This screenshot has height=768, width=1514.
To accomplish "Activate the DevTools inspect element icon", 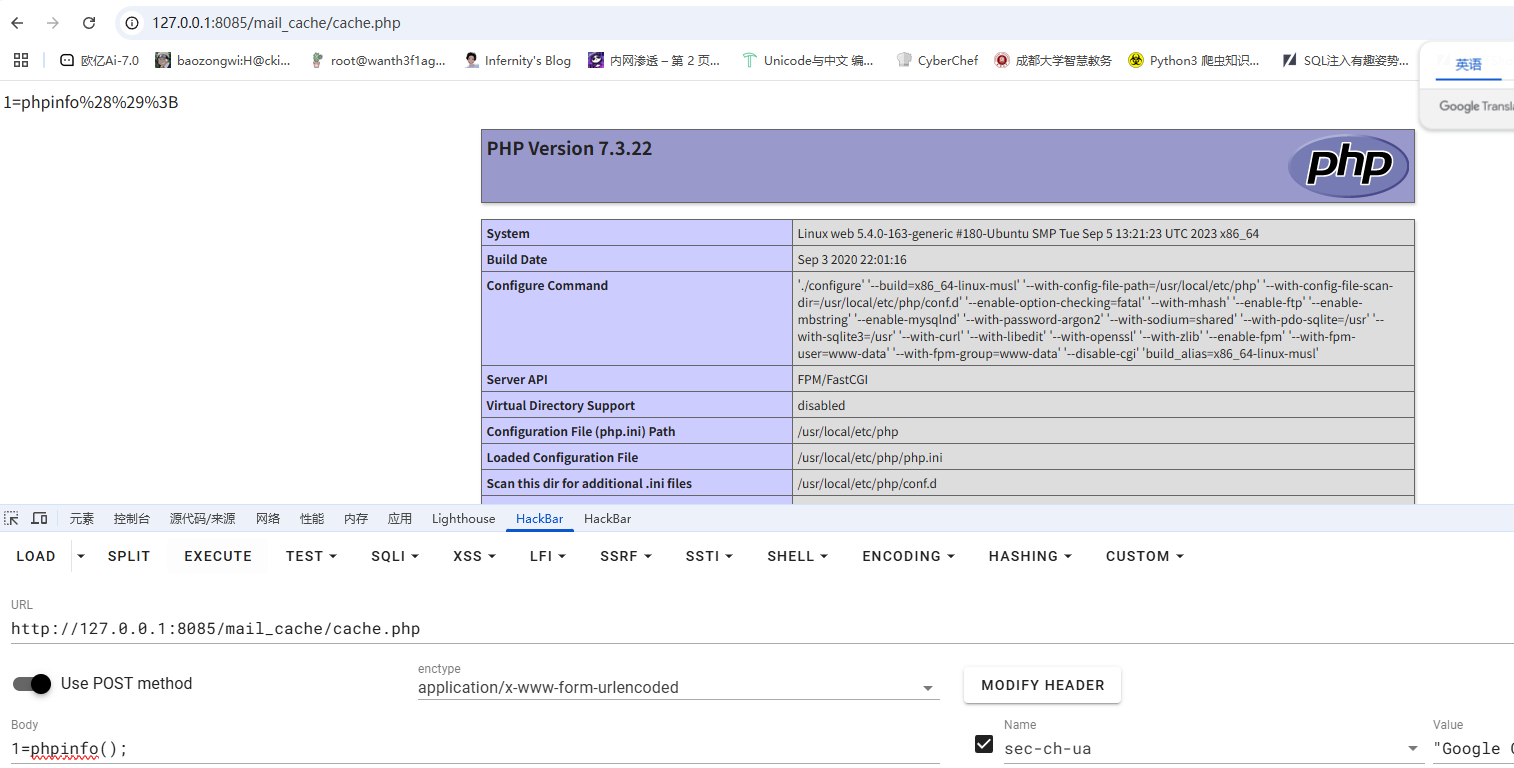I will pyautogui.click(x=12, y=518).
